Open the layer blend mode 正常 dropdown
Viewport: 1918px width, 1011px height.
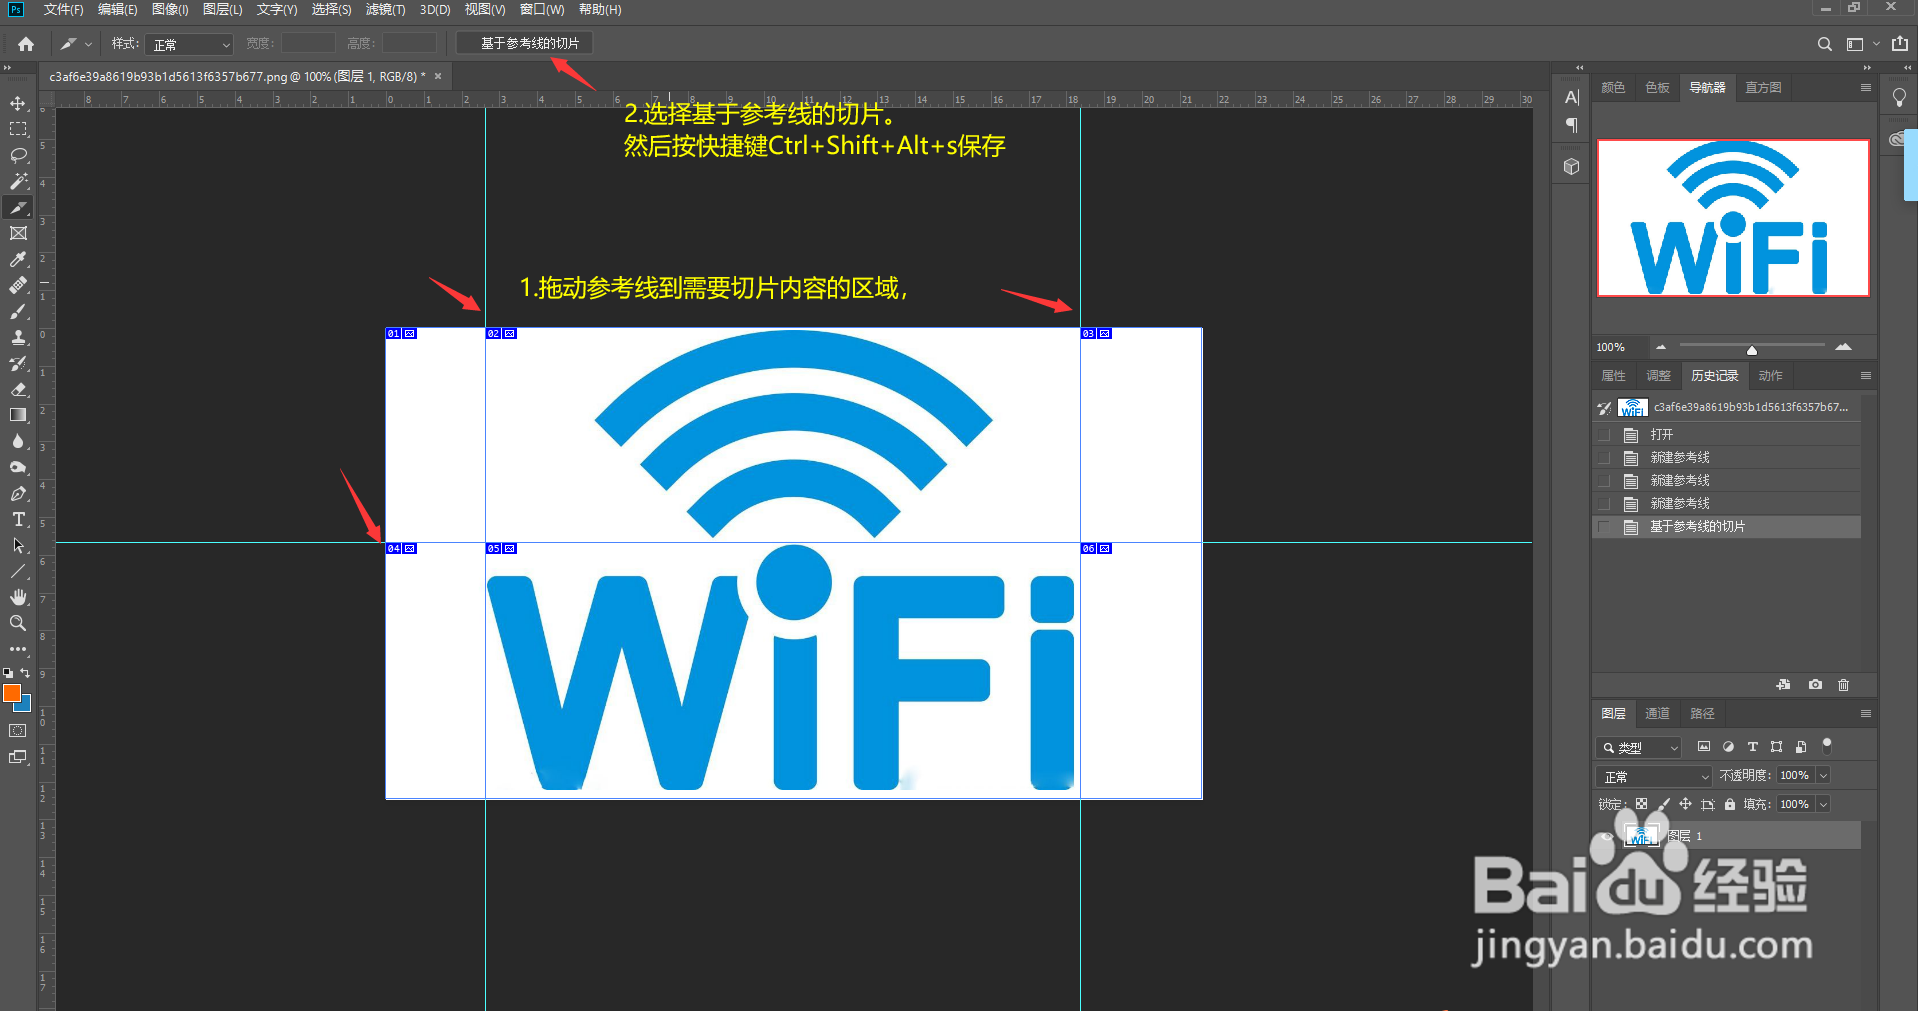click(x=1655, y=776)
